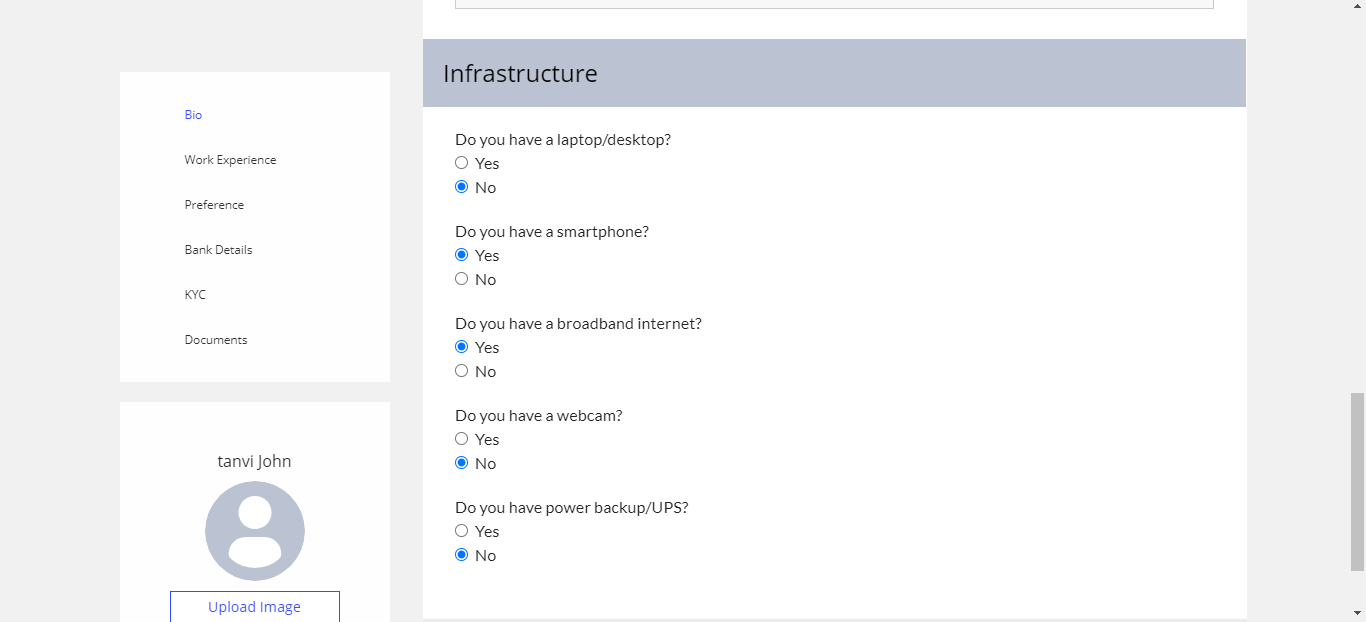Pick No for broadband internet
The height and width of the screenshot is (622, 1366).
(x=461, y=371)
